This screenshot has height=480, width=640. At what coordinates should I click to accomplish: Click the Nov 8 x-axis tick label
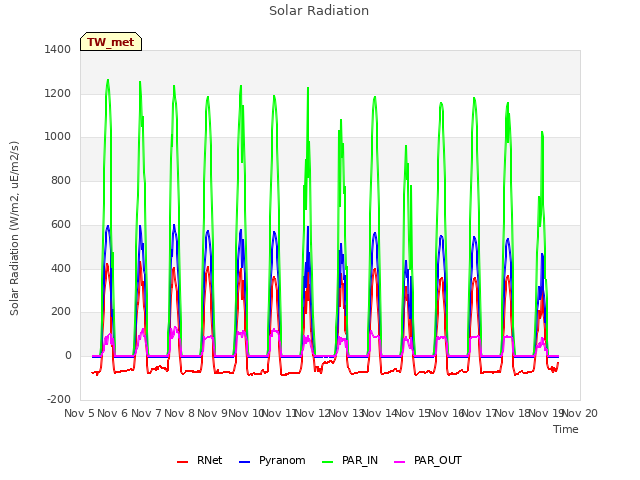point(180,413)
